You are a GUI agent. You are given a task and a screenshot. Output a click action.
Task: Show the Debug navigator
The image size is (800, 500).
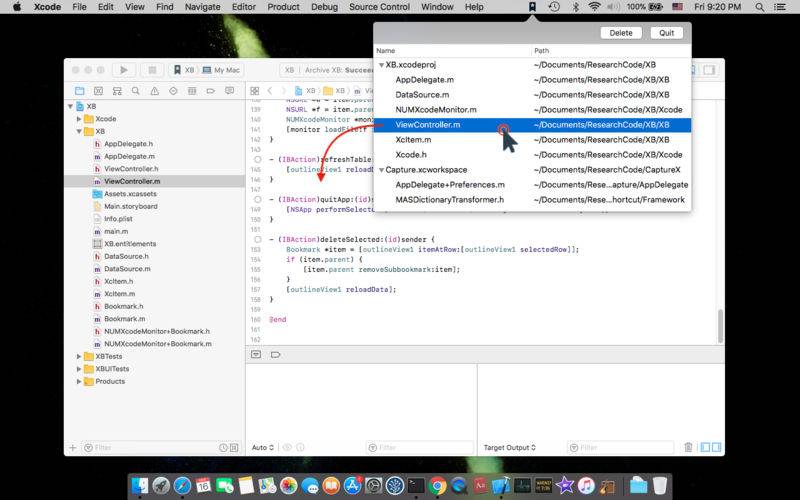coord(192,91)
